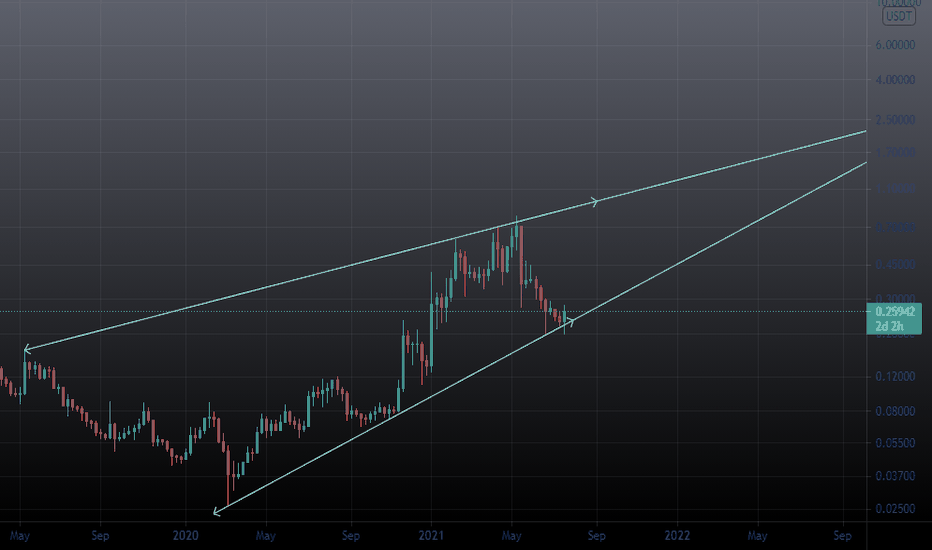Click the May label immediately following 2022
932x550 pixels.
[757, 536]
